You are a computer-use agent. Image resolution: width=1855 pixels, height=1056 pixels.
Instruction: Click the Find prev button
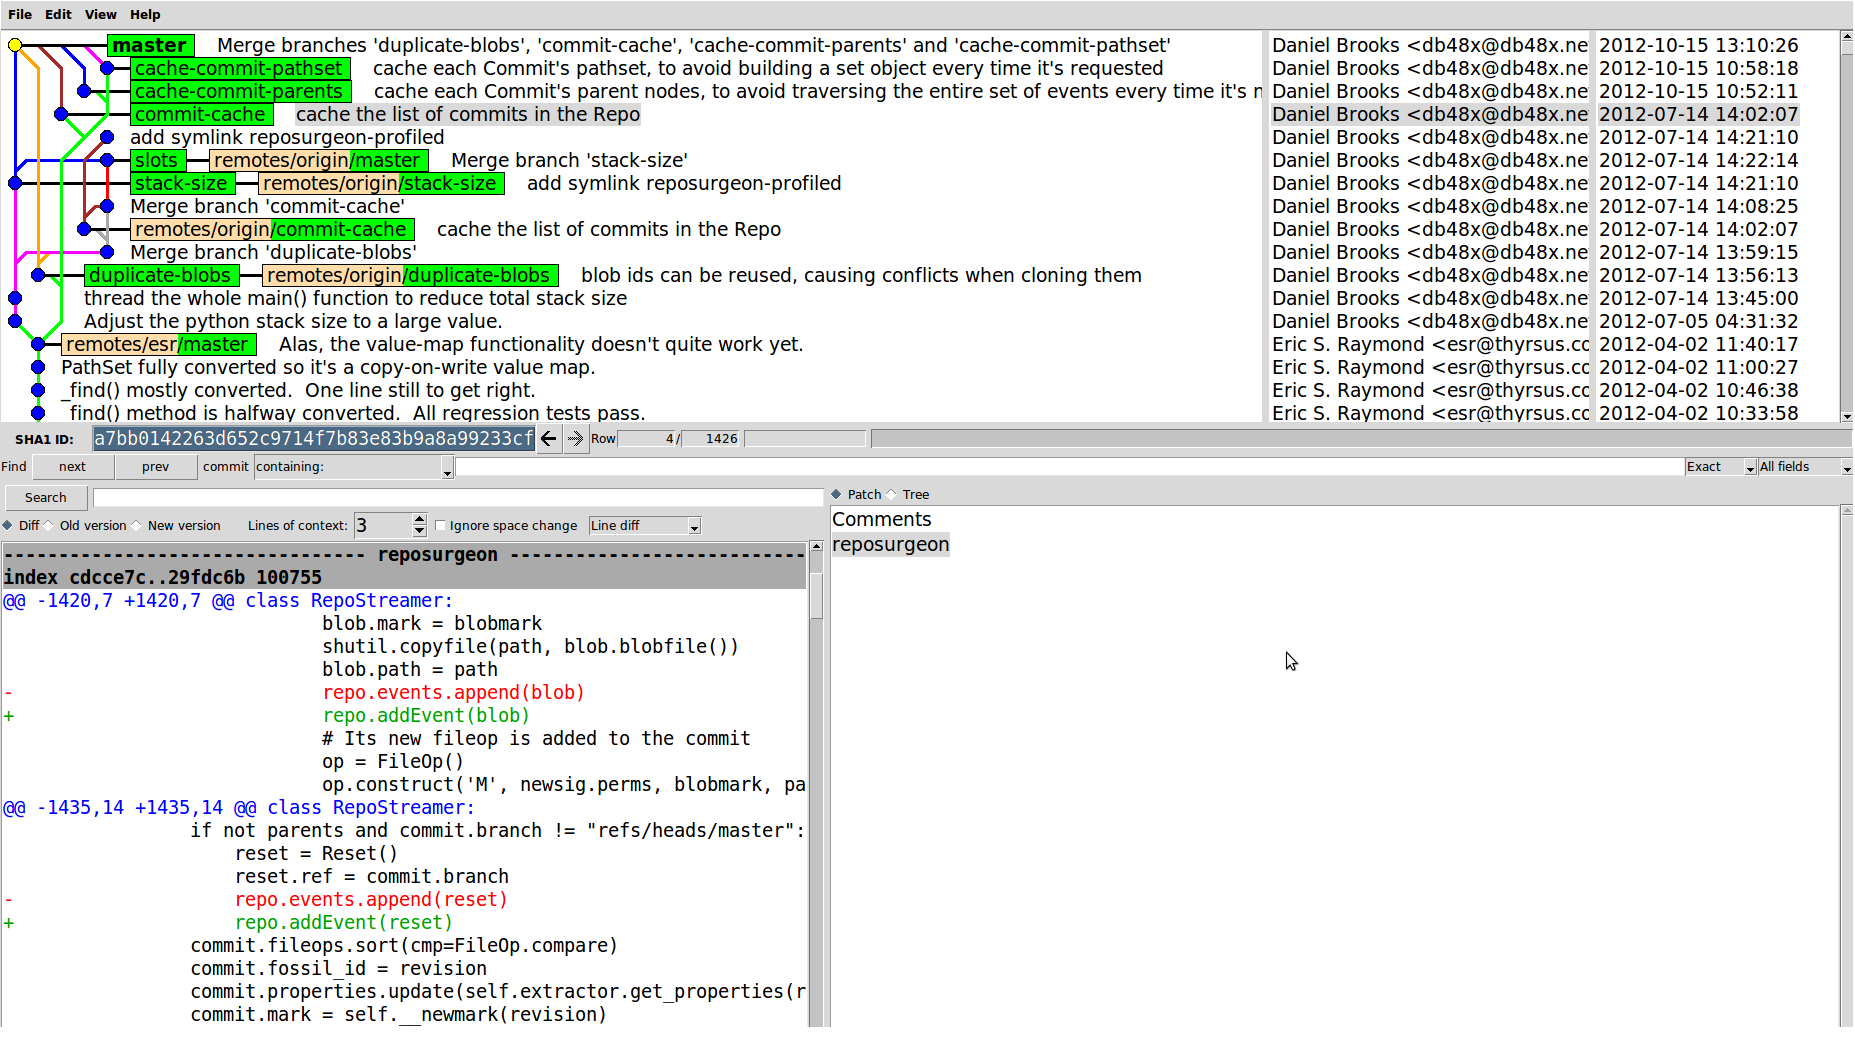click(x=156, y=467)
